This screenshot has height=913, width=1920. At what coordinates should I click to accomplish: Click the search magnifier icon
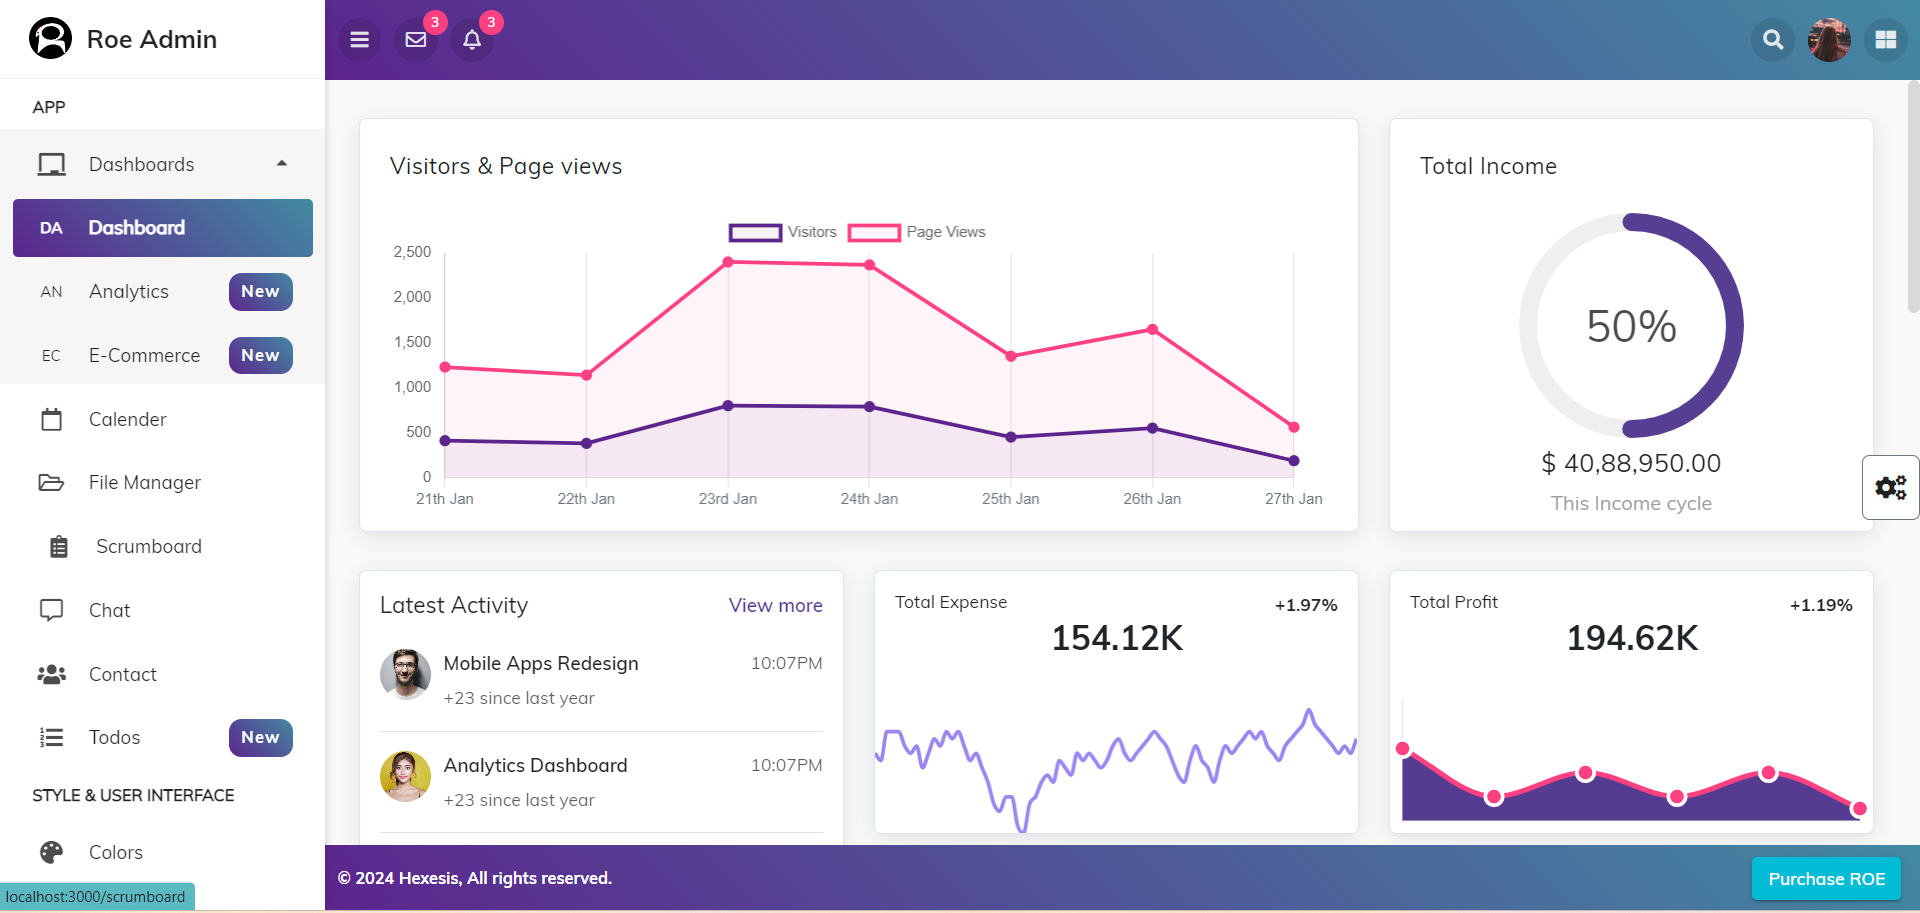pos(1772,40)
